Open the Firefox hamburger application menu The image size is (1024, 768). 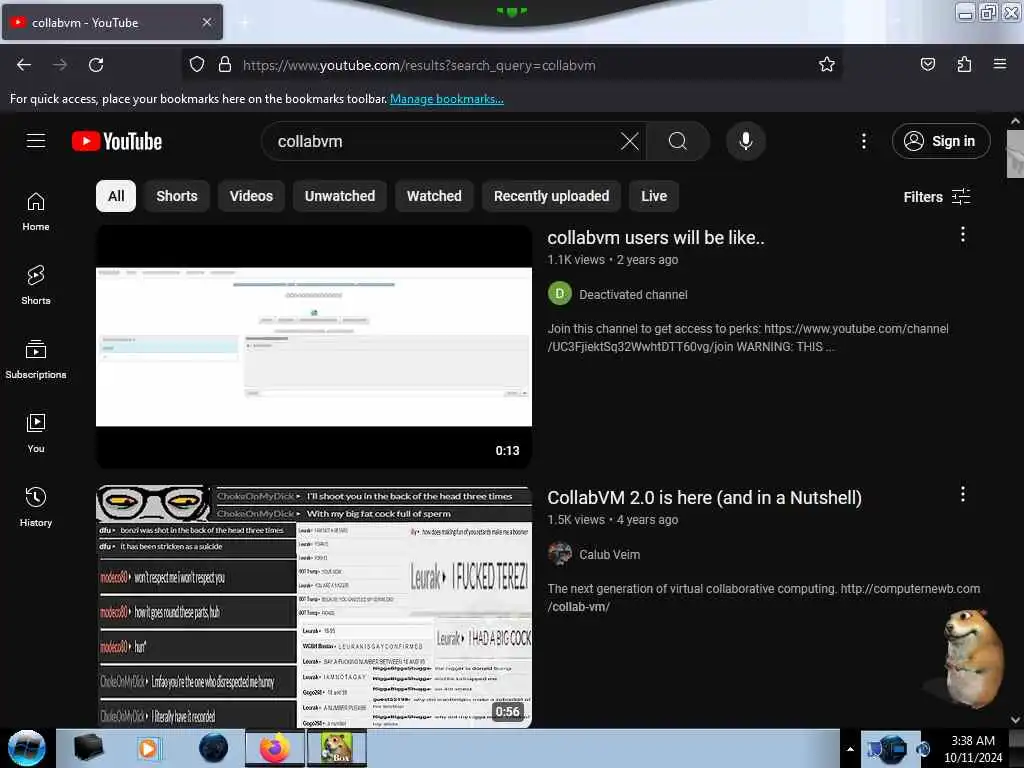click(999, 64)
